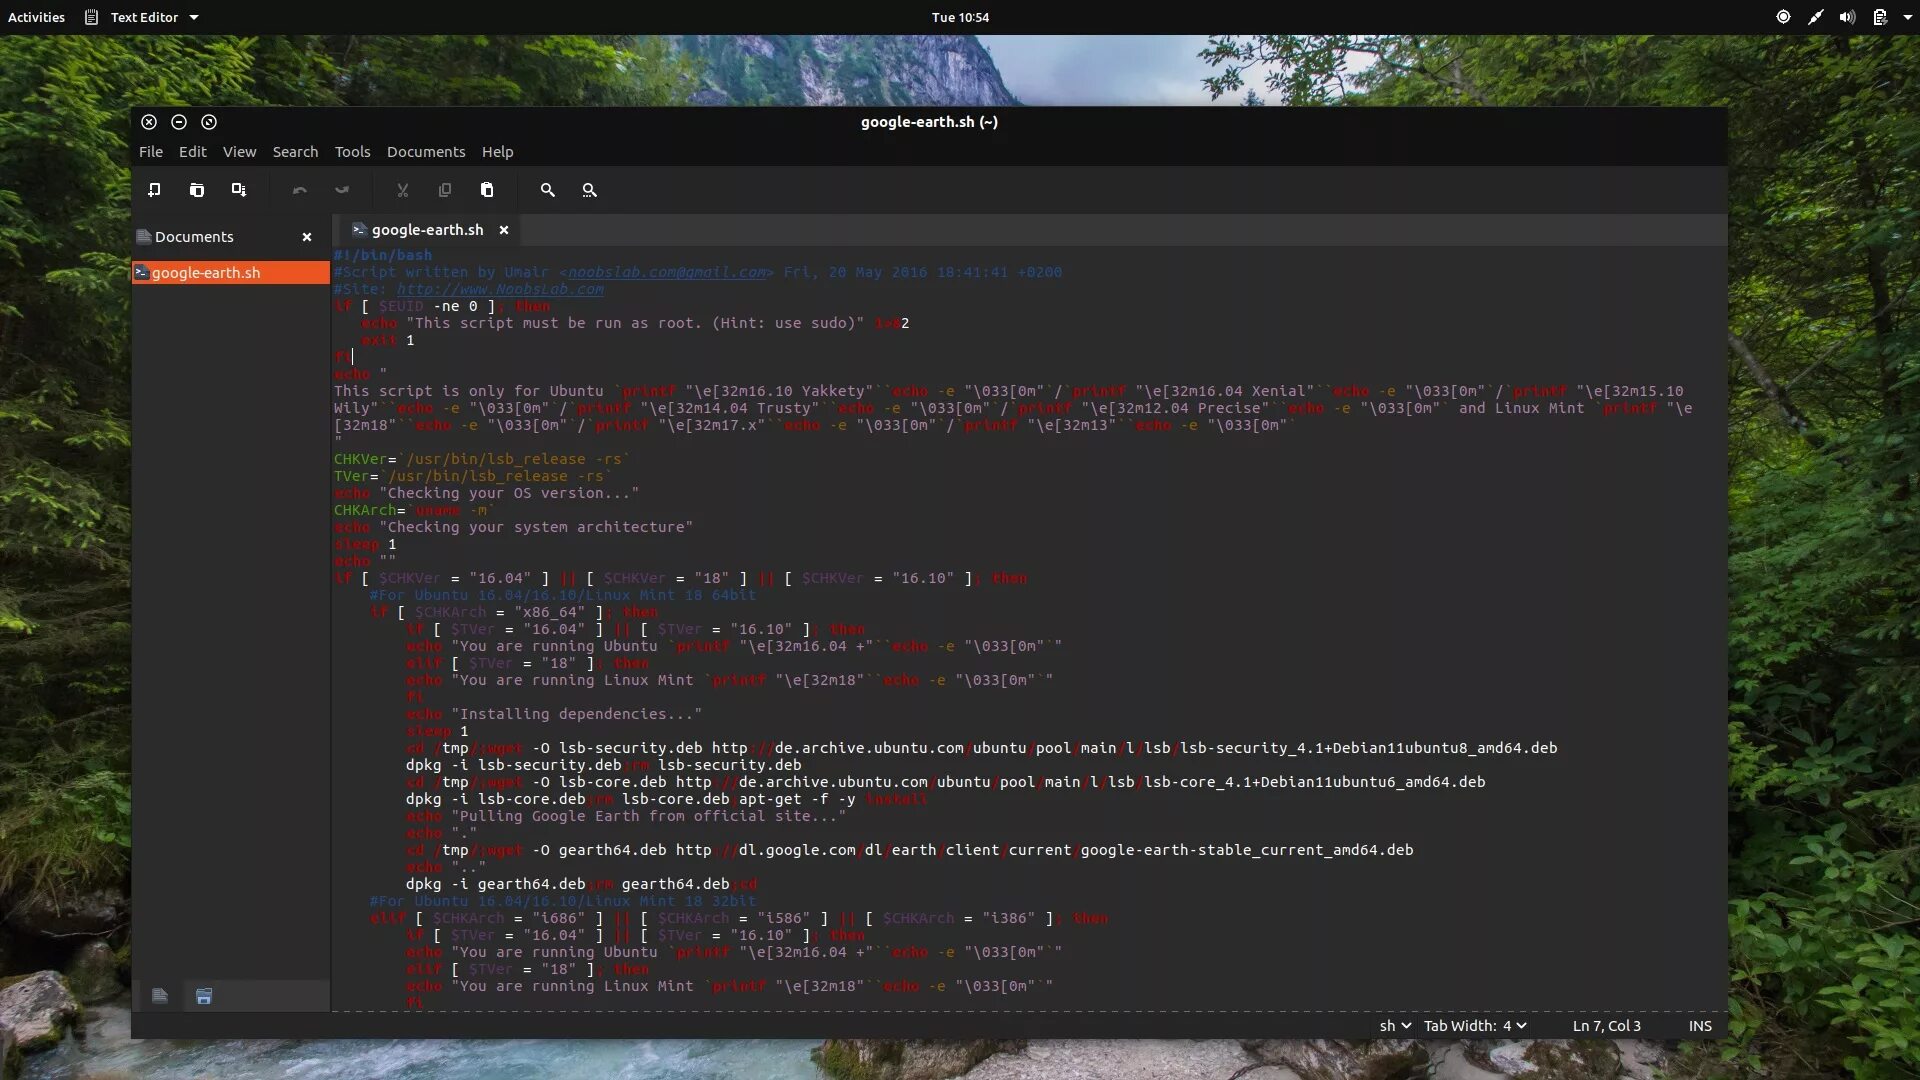The image size is (1920, 1080).
Task: Click the 'exit 1' line in the editor
Action: (388, 340)
